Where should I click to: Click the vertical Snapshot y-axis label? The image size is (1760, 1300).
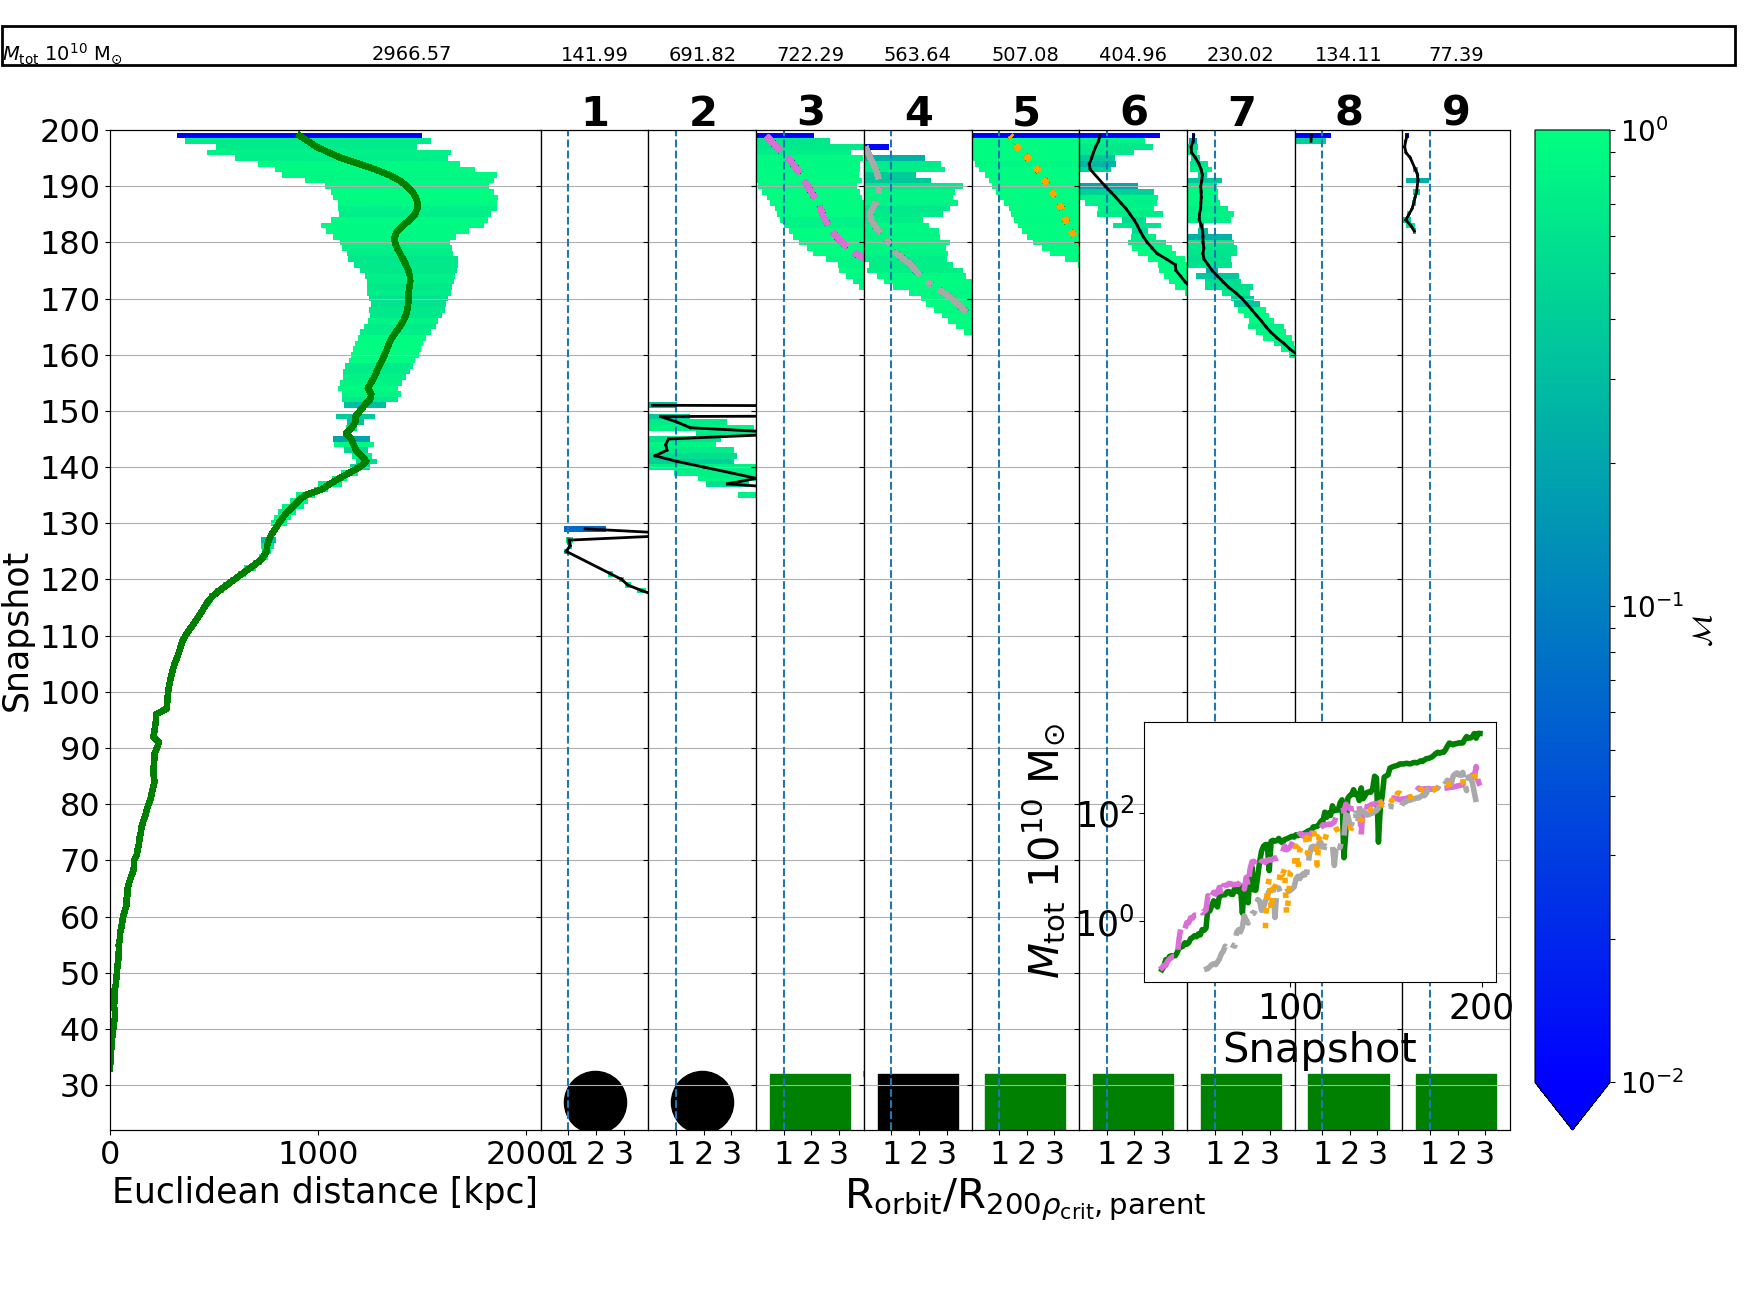17,632
